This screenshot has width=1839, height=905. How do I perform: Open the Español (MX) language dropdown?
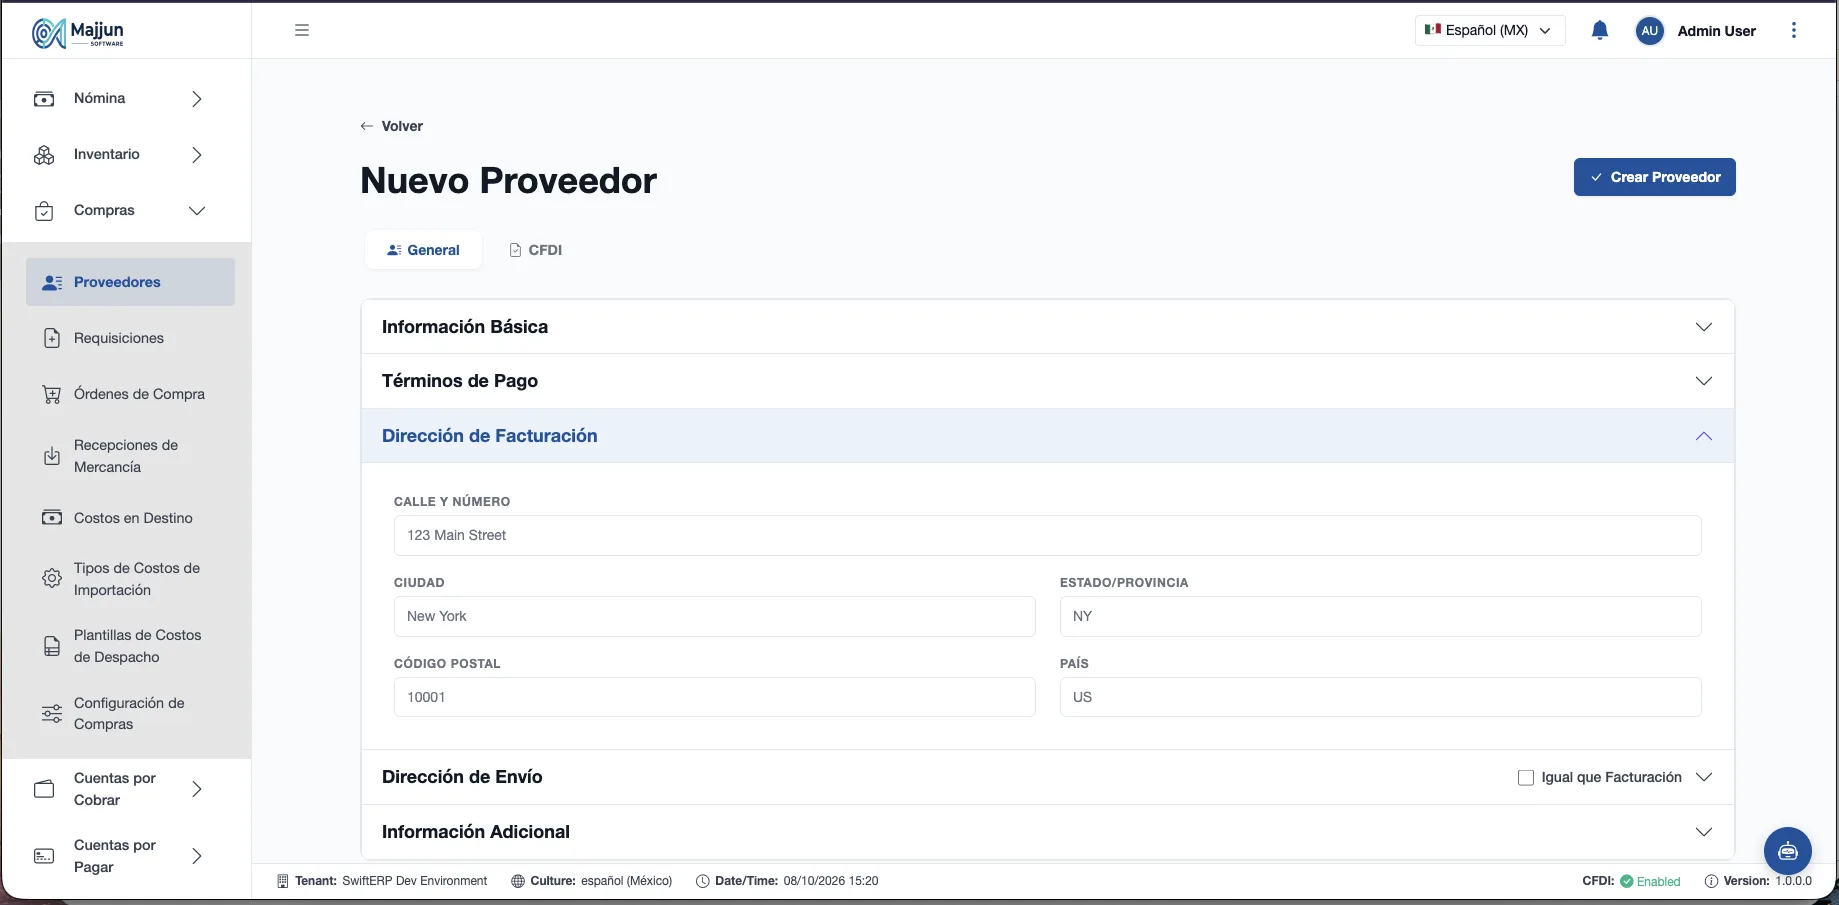tap(1490, 30)
